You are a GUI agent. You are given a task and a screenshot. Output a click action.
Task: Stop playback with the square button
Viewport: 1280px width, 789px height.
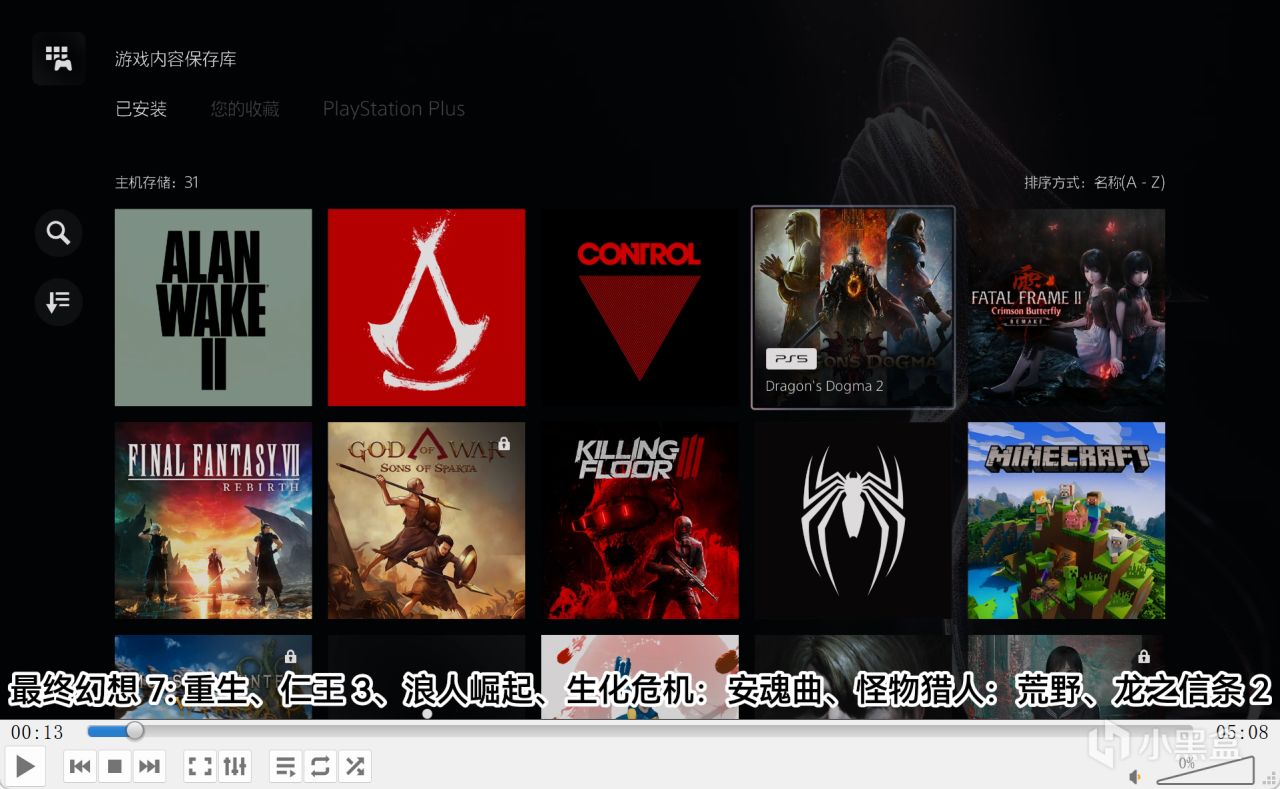[x=115, y=767]
